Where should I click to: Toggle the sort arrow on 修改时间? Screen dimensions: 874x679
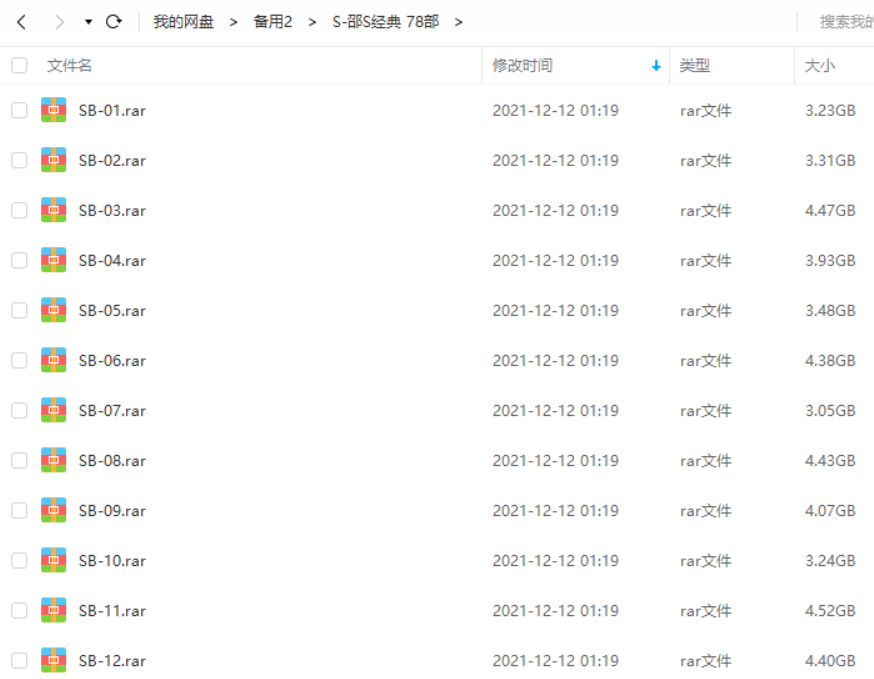(656, 66)
